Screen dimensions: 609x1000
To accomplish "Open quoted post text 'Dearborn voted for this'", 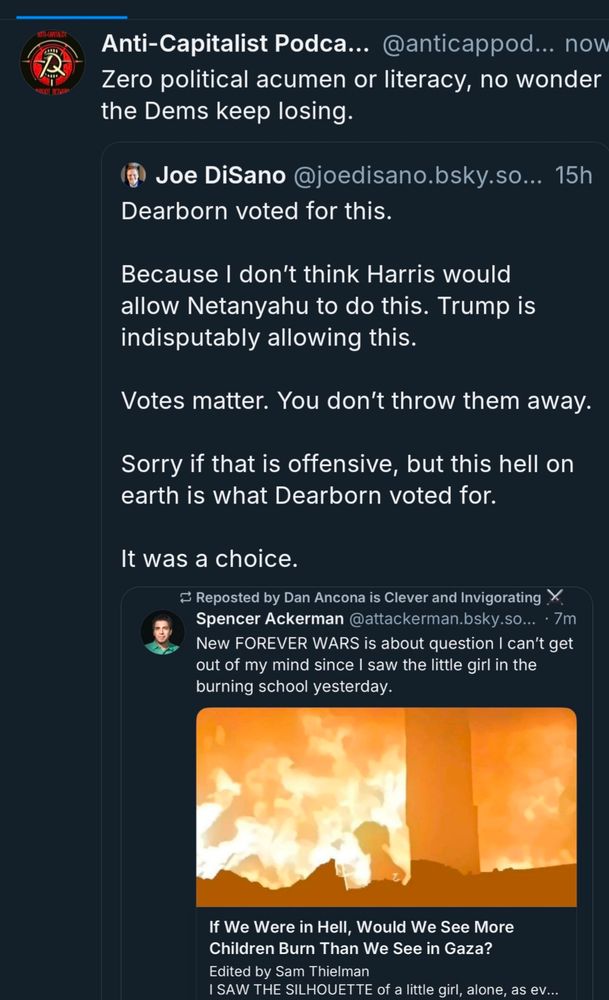I will (256, 211).
